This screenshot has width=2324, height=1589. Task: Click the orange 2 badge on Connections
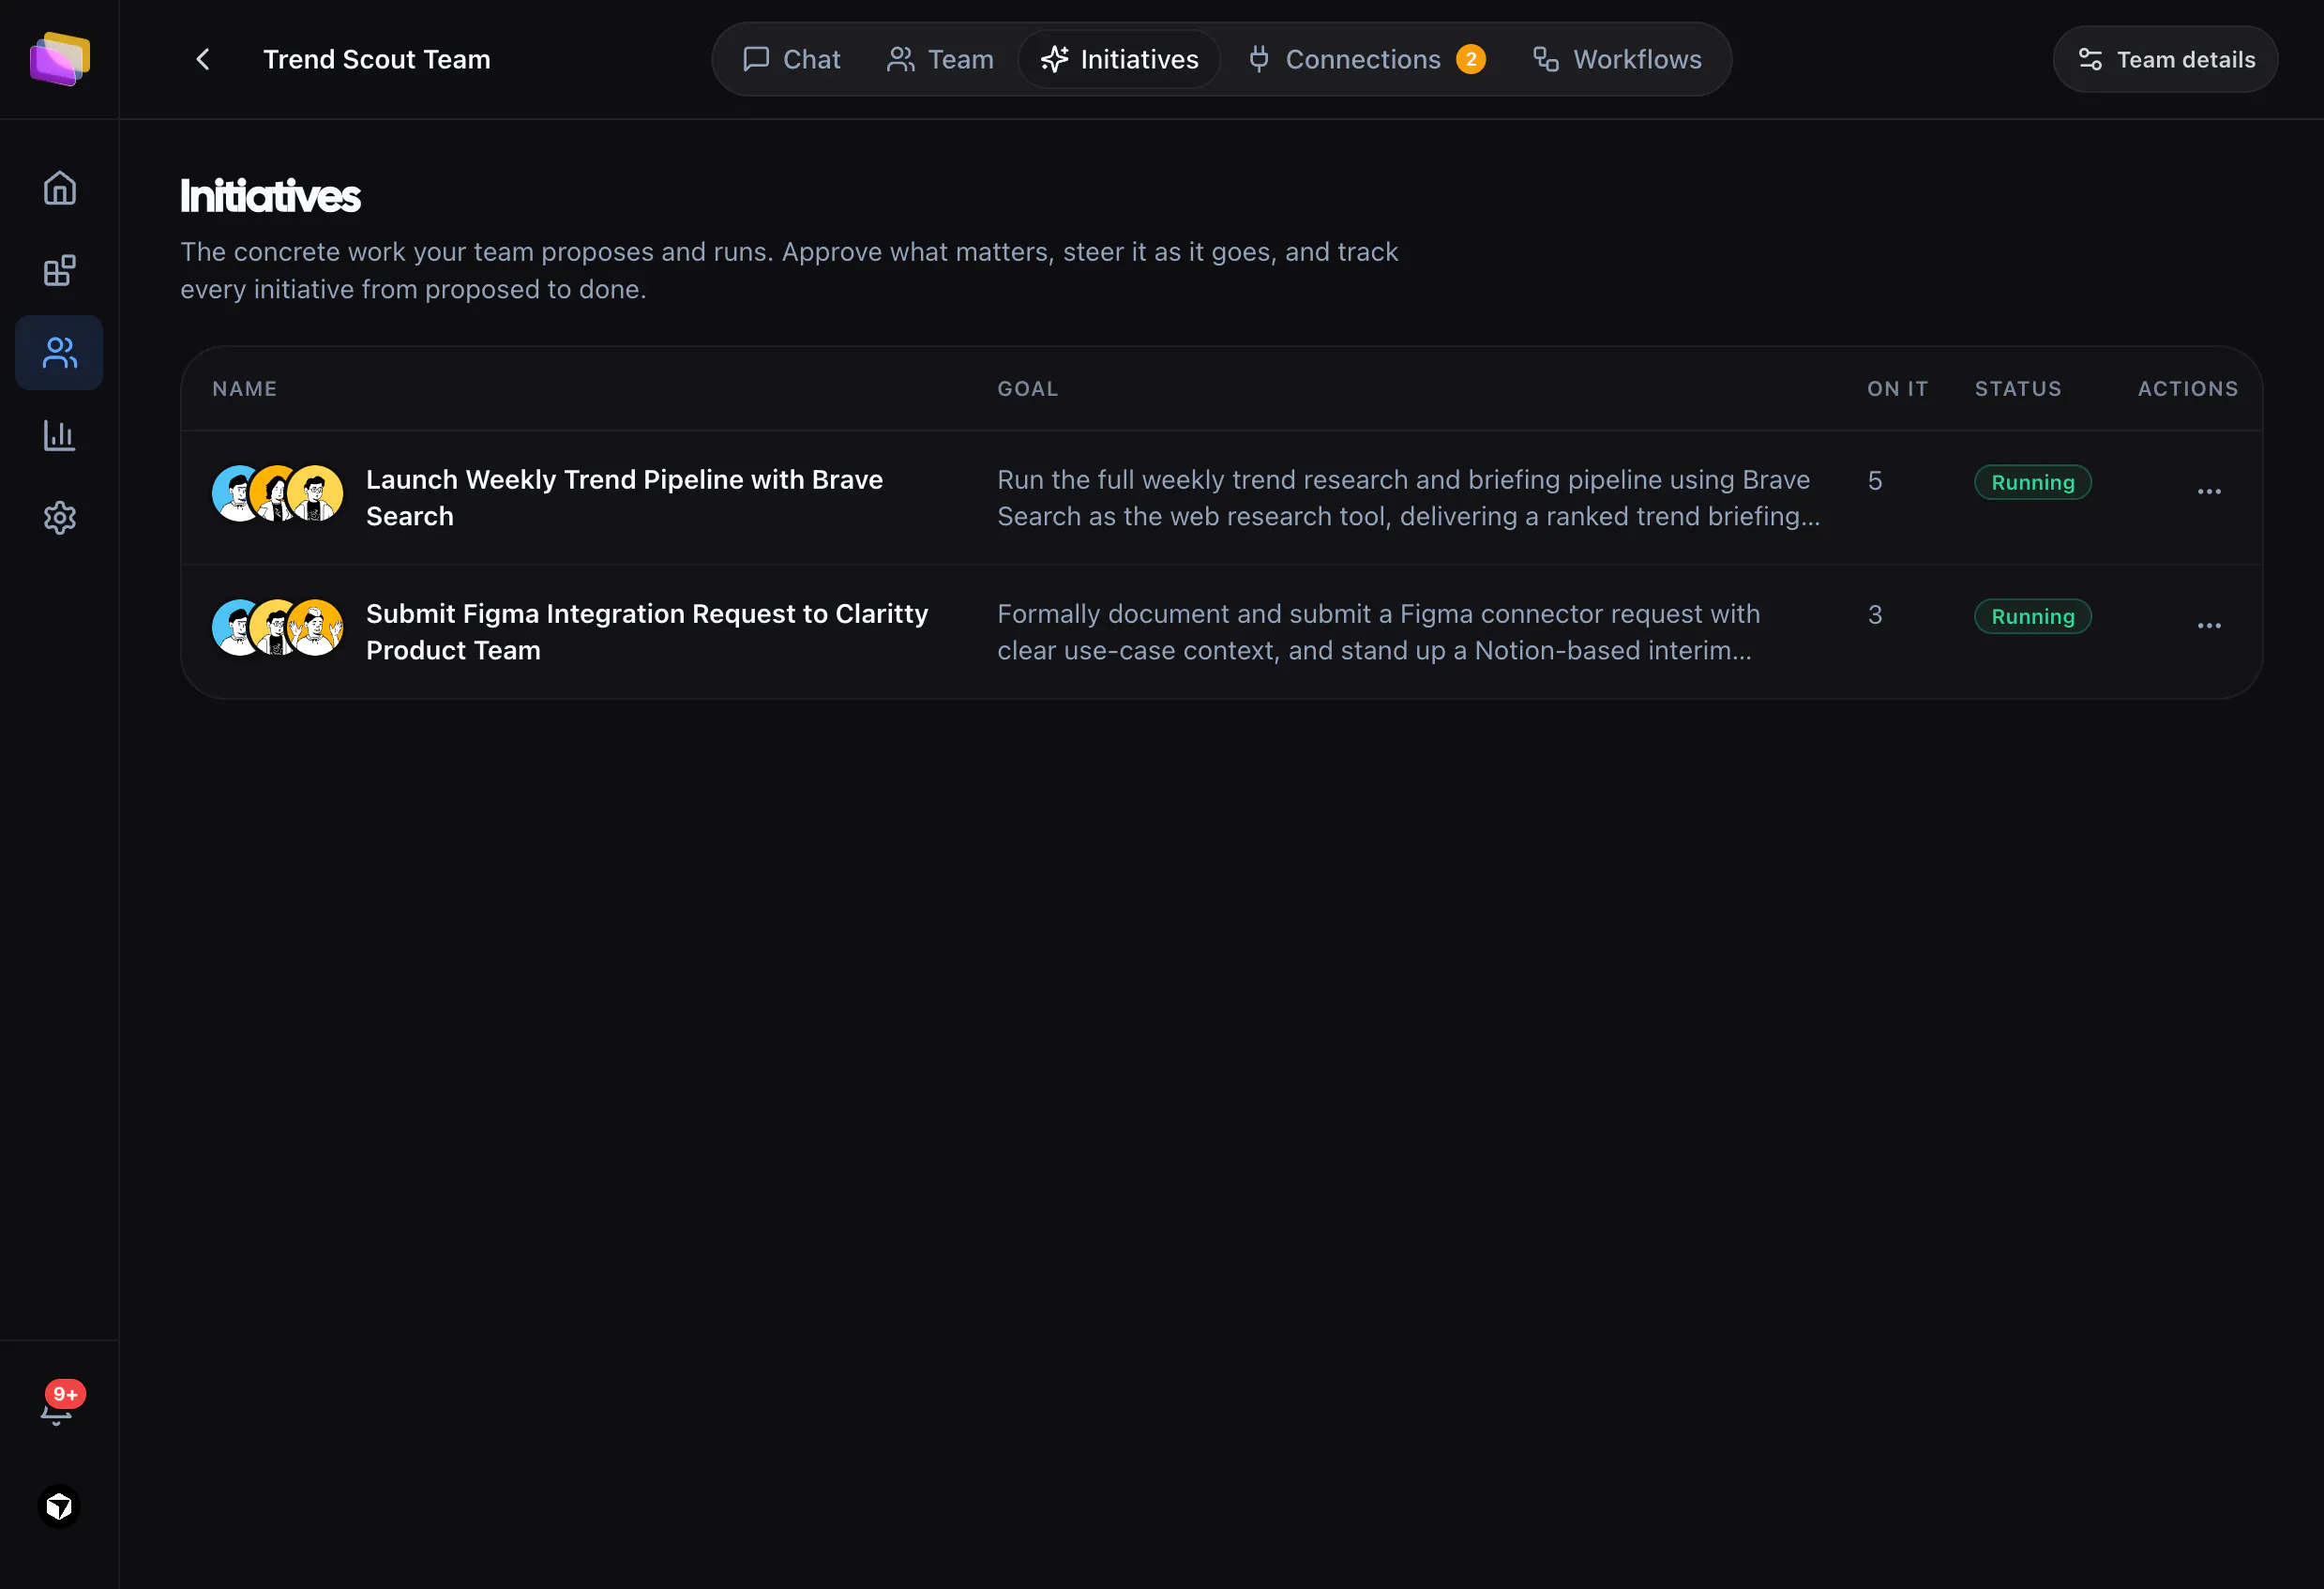coord(1471,59)
